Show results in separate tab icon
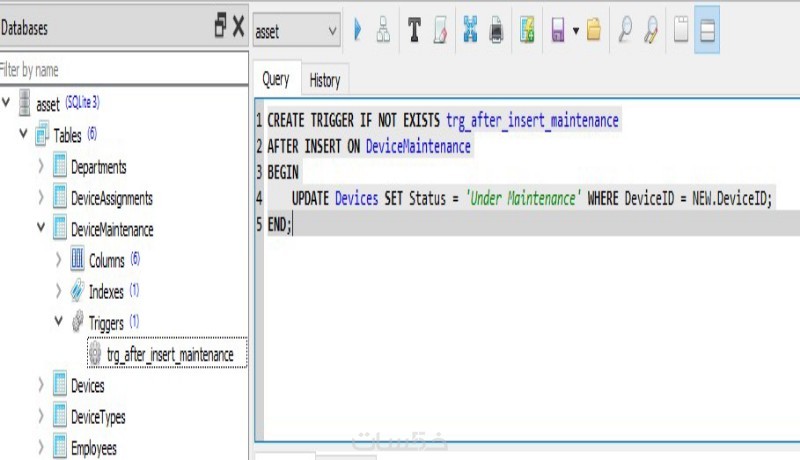800x460 pixels. coord(681,29)
